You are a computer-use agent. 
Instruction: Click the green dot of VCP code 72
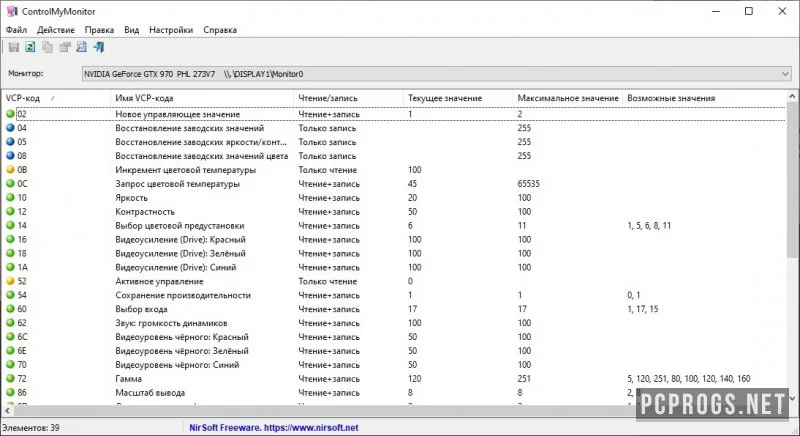click(x=10, y=378)
